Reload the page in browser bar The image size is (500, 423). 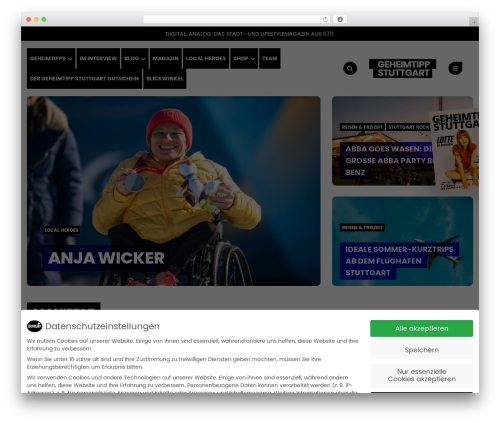coord(325,20)
